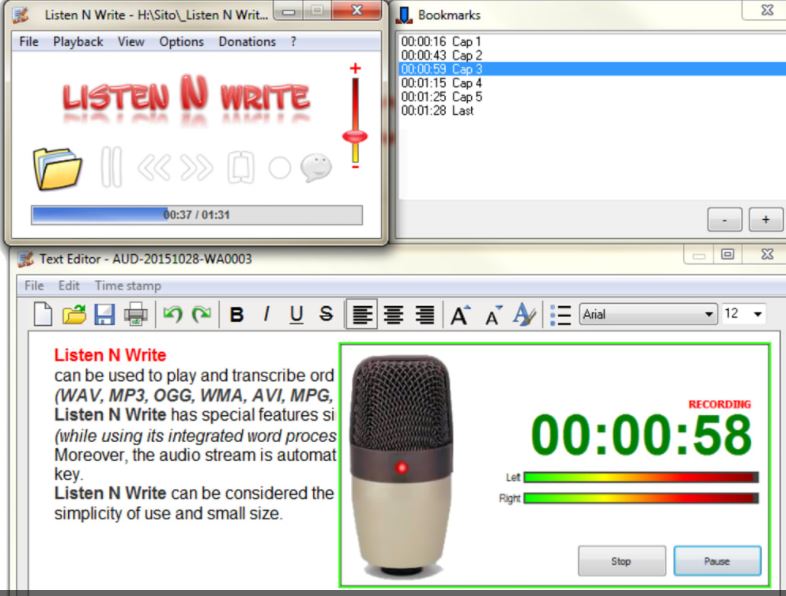Open the ? help menu

[293, 42]
